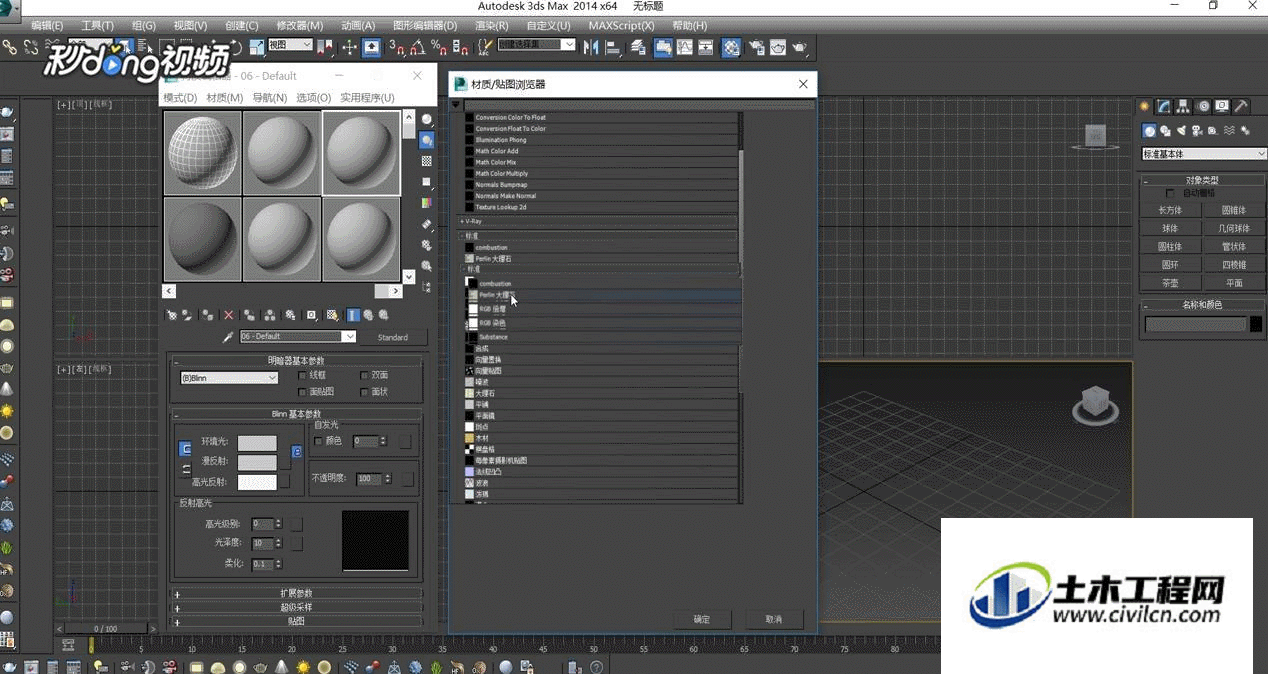The width and height of the screenshot is (1268, 674).
Task: Click 取消 button in browser dialog
Action: click(x=773, y=619)
